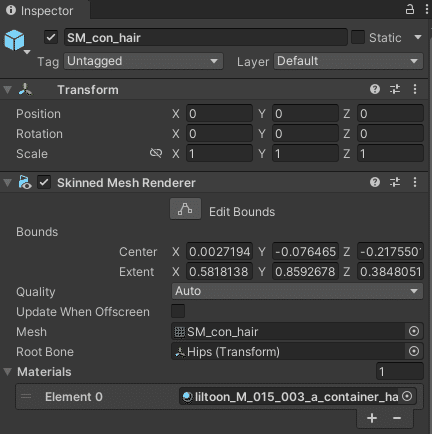Open Transform component three-dot menu
432x434 pixels.
tap(415, 89)
